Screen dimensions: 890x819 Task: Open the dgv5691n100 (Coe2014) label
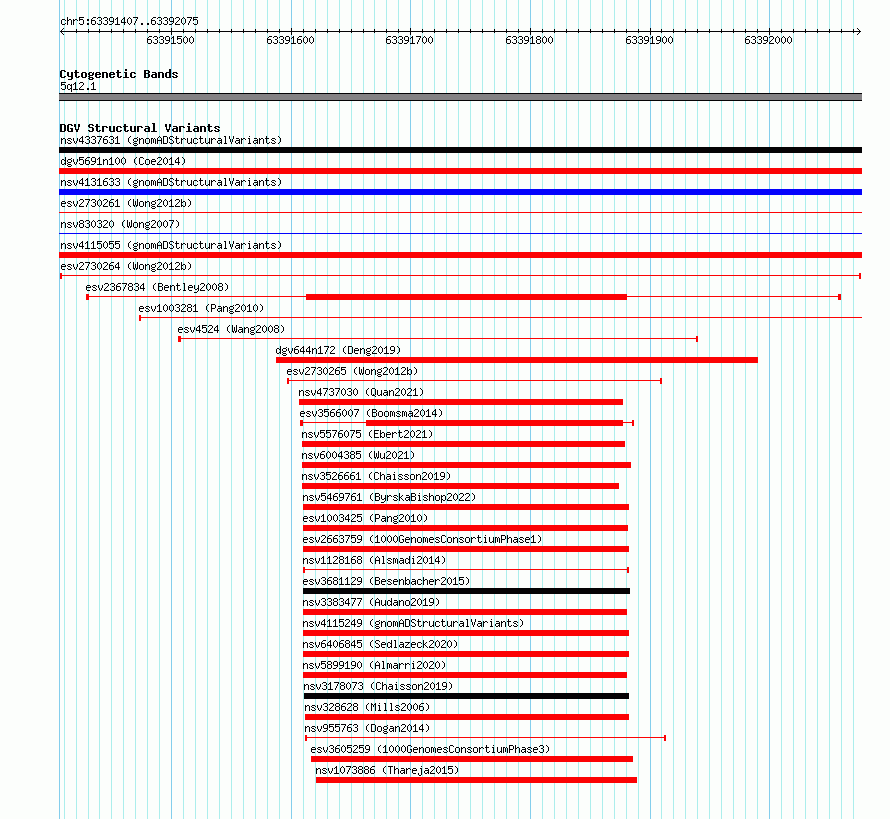coord(123,161)
